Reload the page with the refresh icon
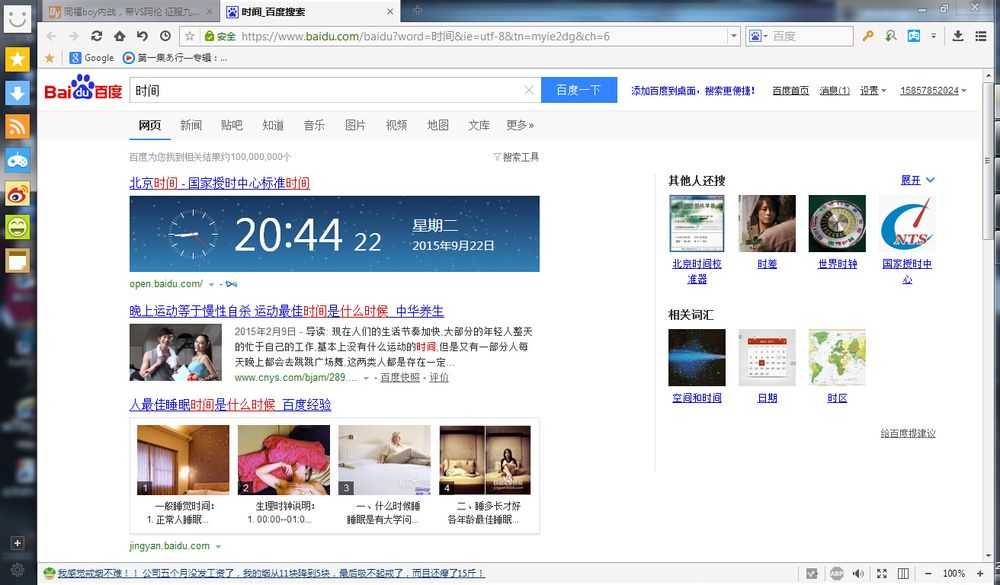1000x585 pixels. pos(96,36)
